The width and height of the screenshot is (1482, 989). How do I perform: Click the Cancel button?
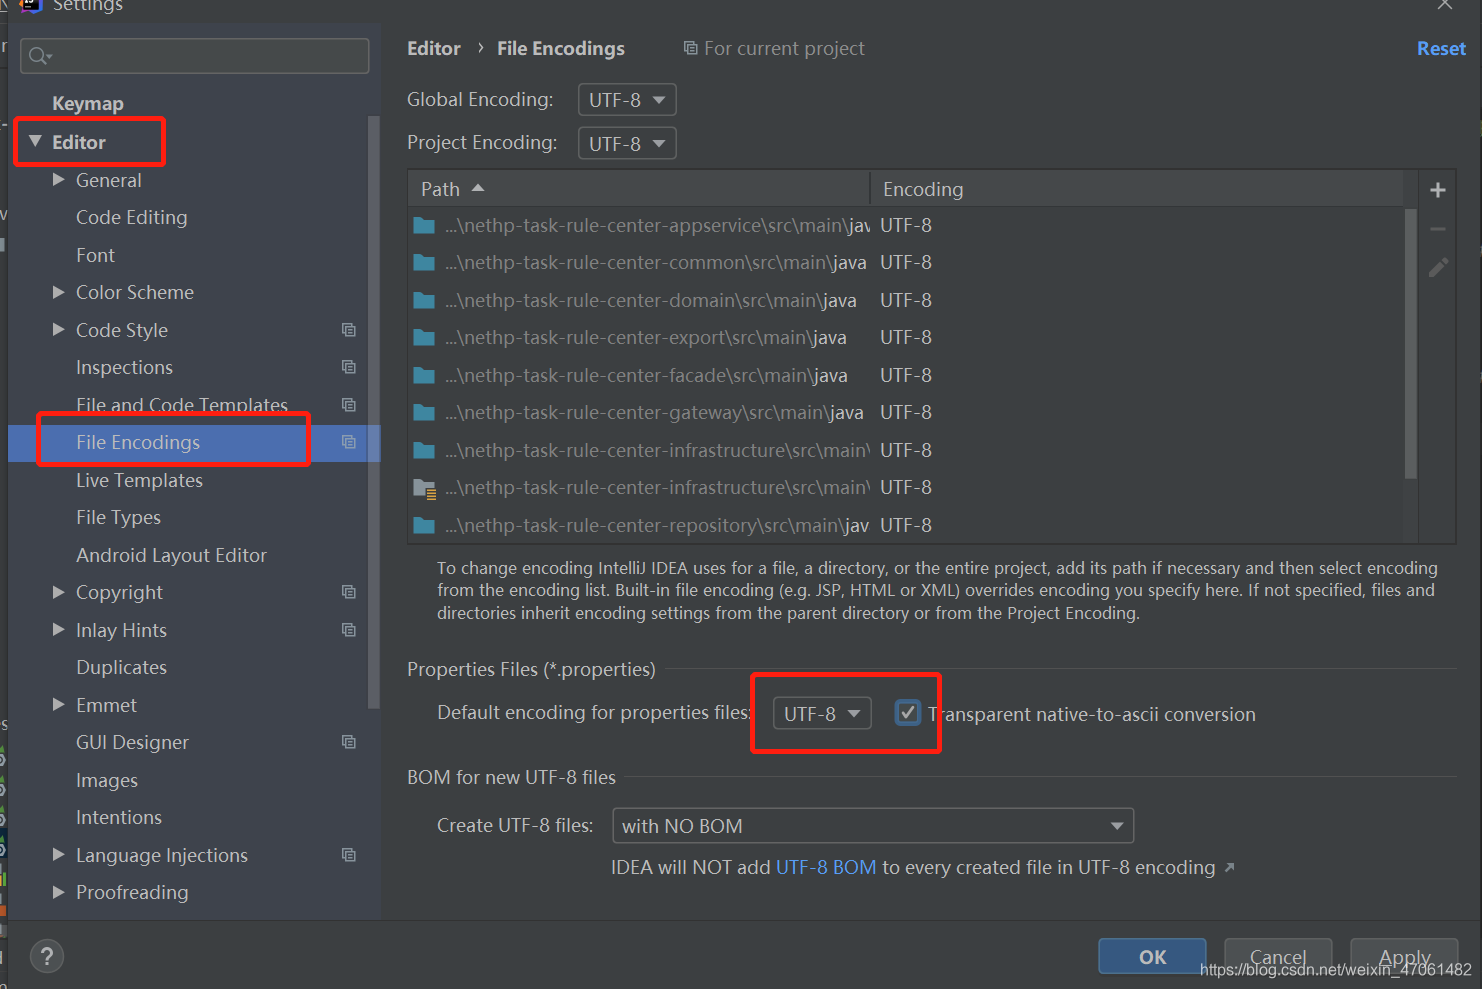click(1278, 956)
